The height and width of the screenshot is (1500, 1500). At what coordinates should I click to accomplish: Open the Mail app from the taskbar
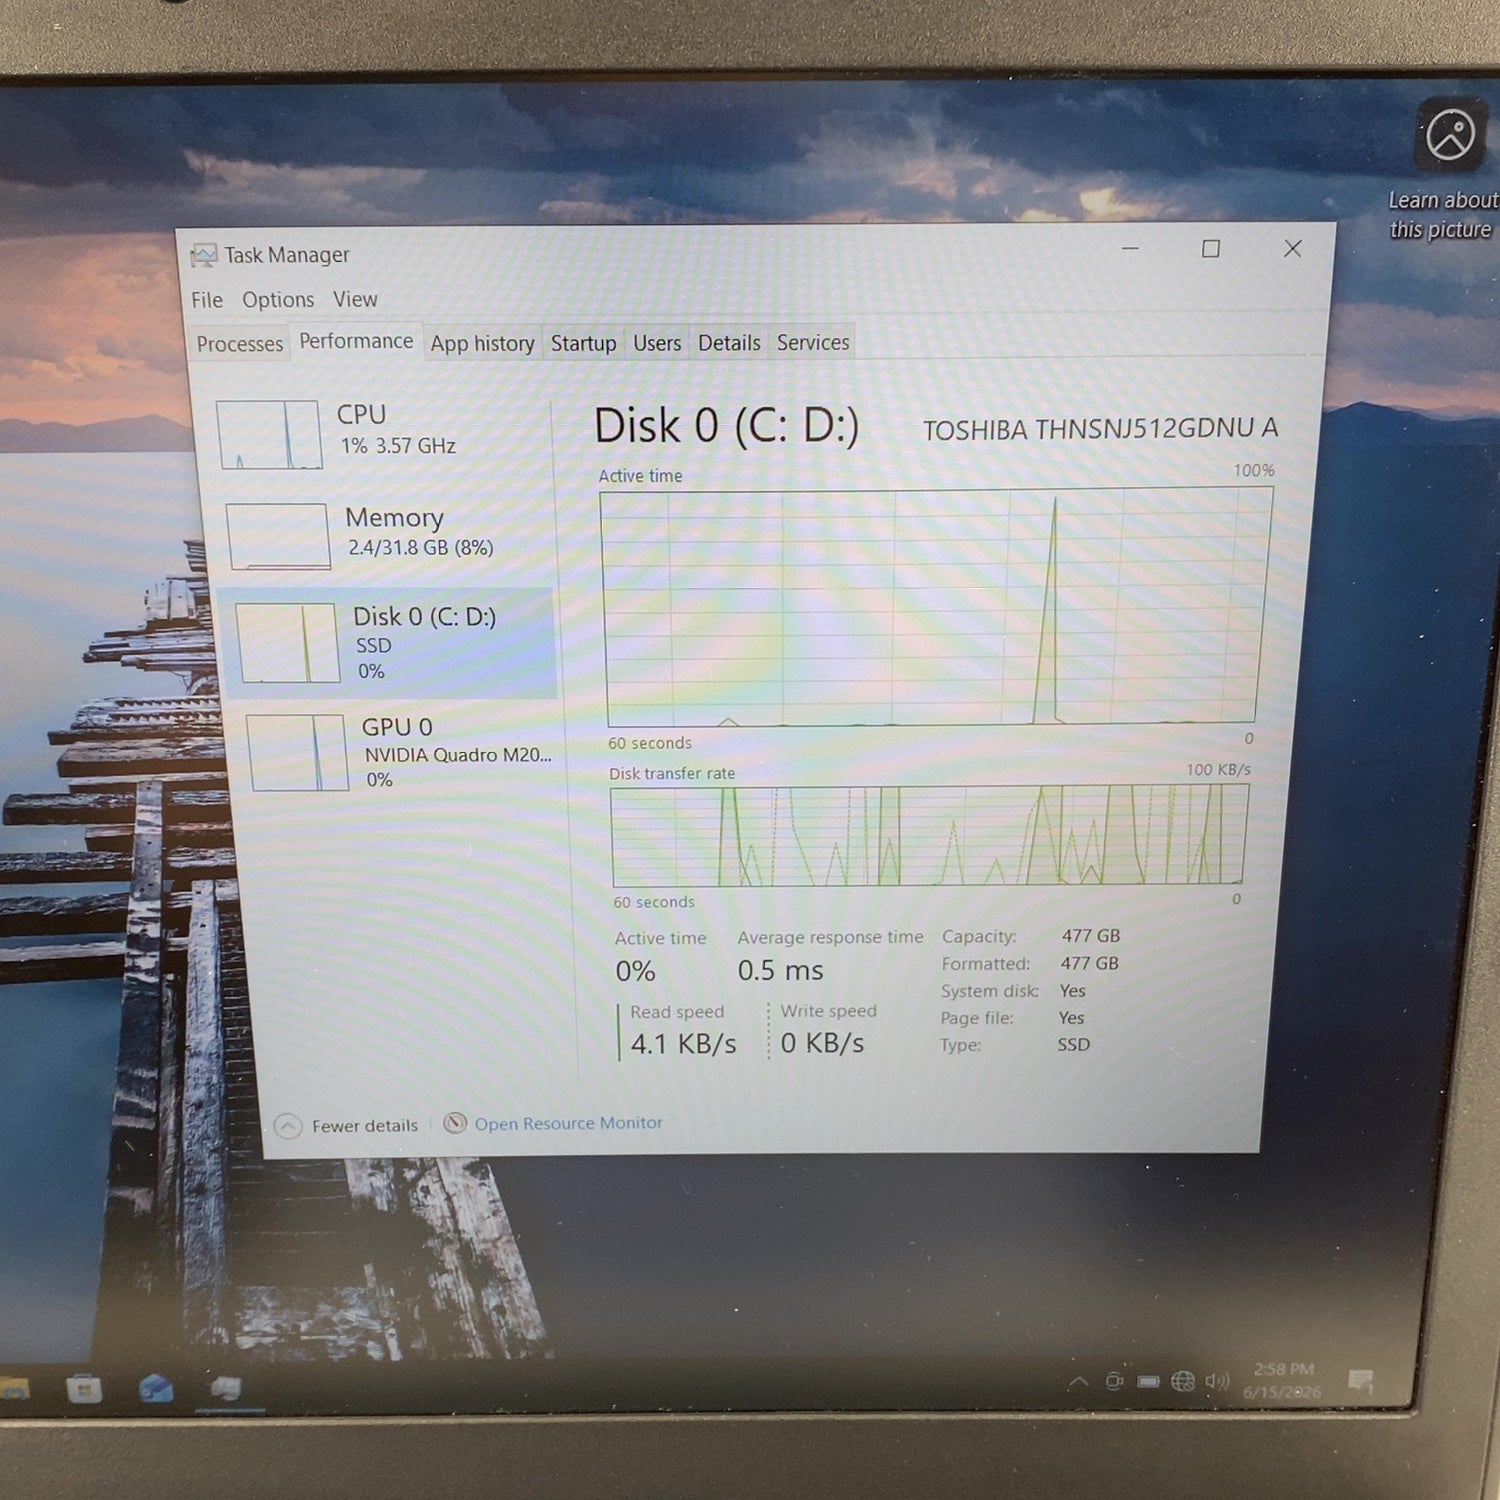pos(156,1388)
